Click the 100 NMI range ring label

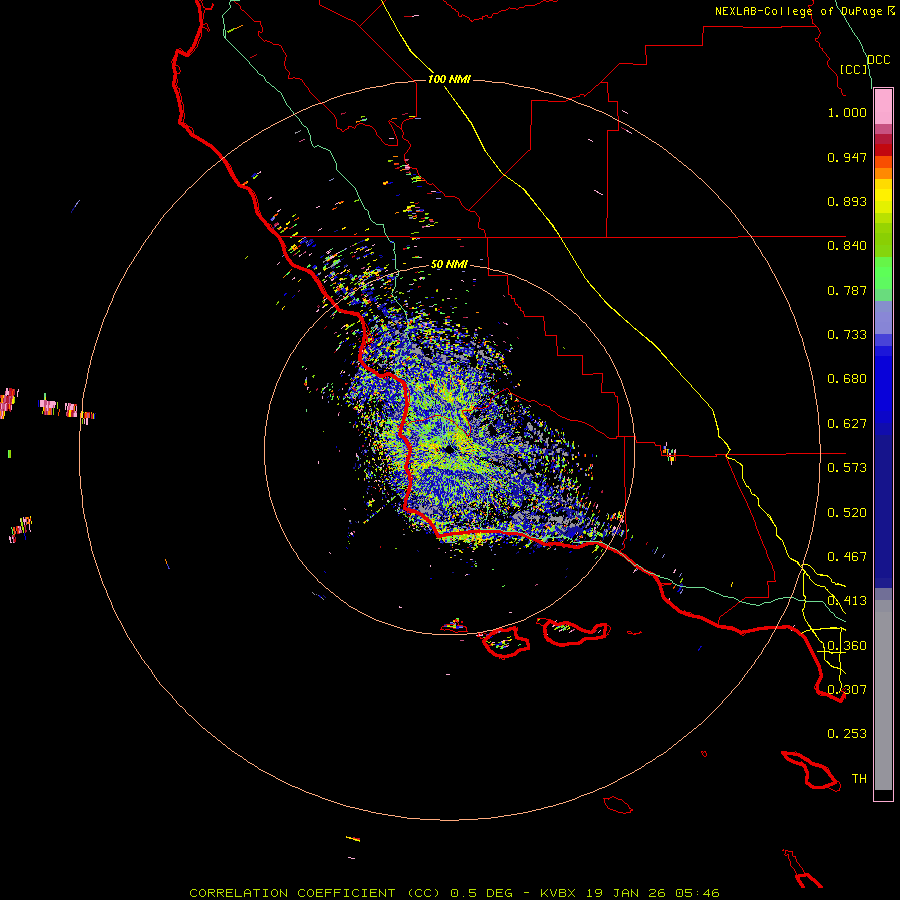(x=449, y=79)
